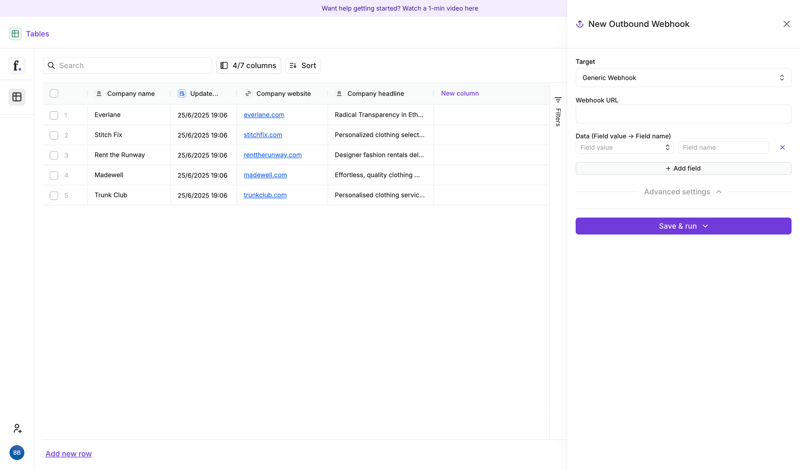This screenshot has height=470, width=800.
Task: Click the invite user icon in sidebar
Action: [x=17, y=429]
